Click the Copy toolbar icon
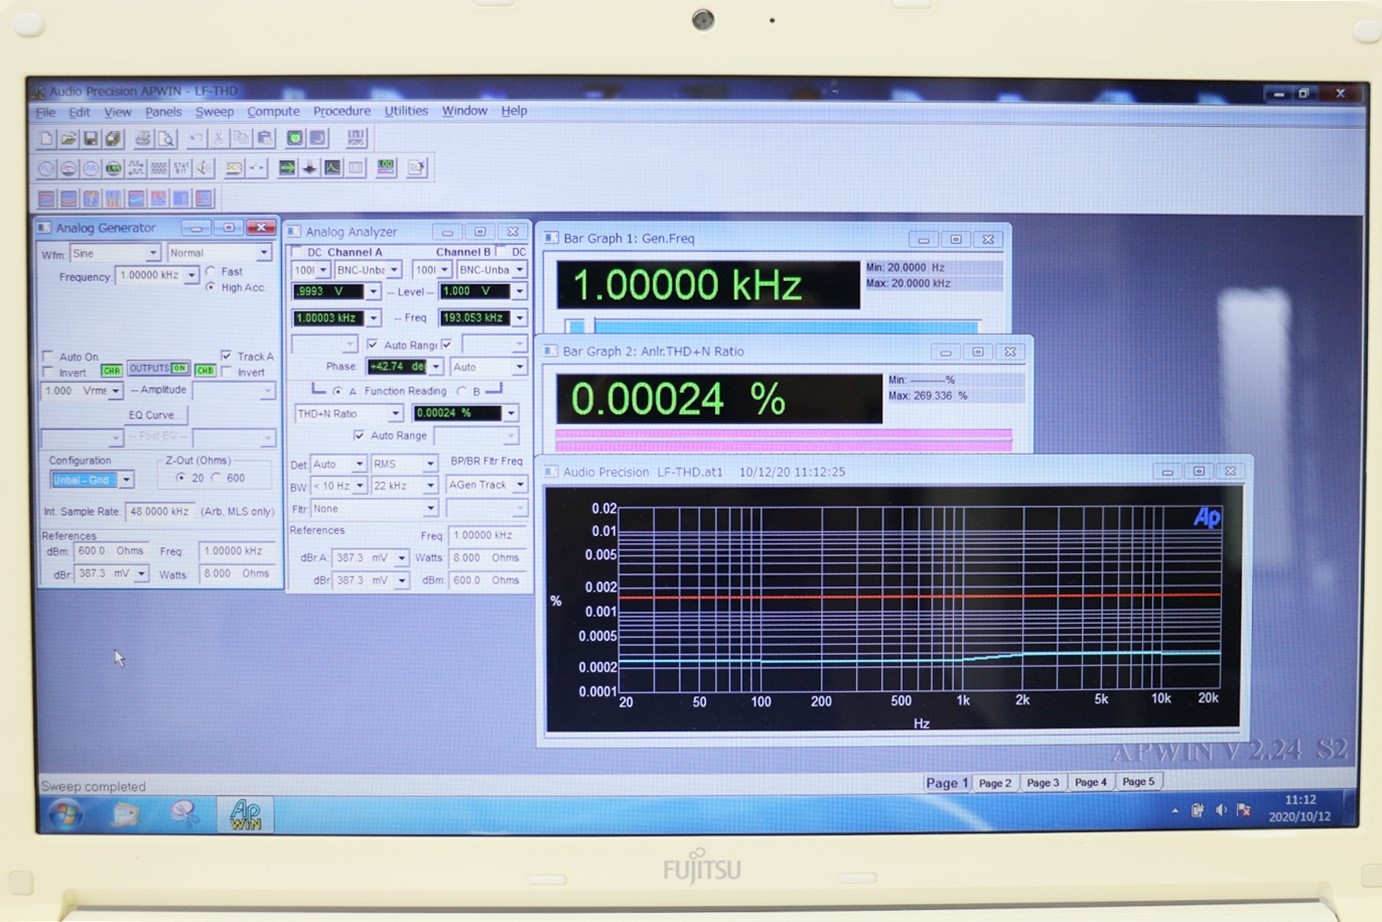The width and height of the screenshot is (1382, 922). (x=241, y=138)
